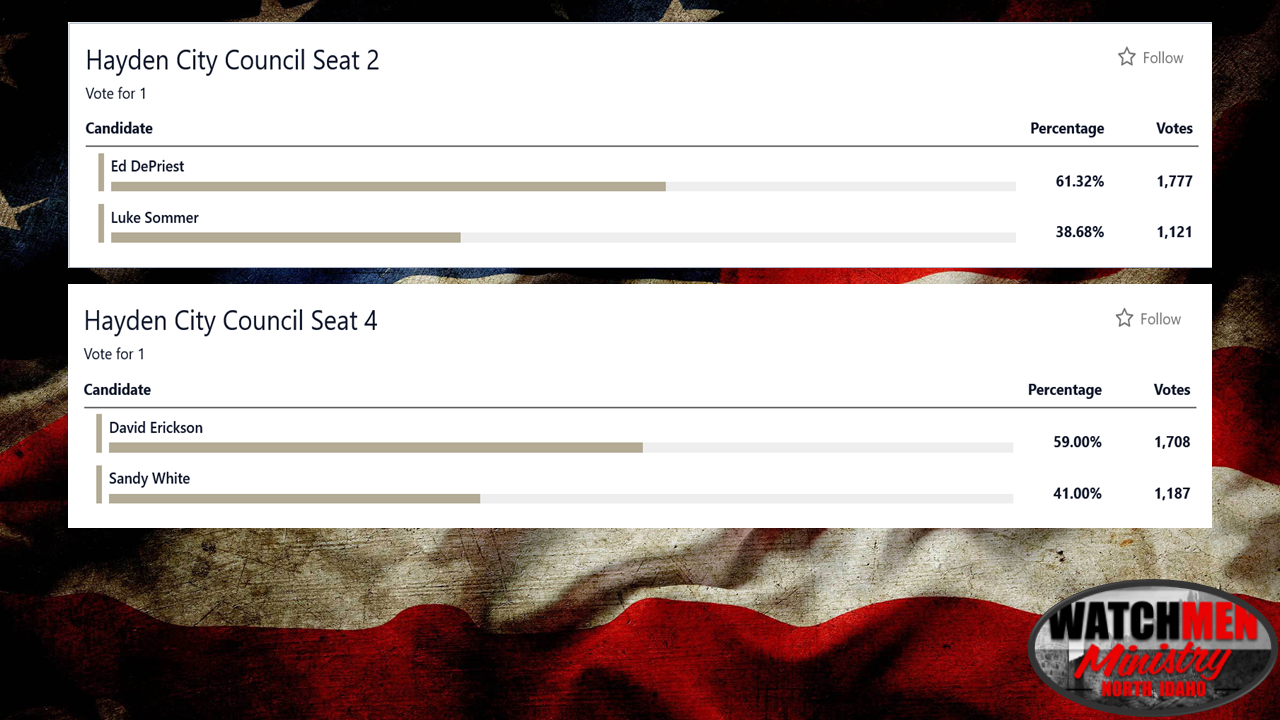Click Sandy White's vote percentage bar
1280x720 pixels.
[x=294, y=498]
